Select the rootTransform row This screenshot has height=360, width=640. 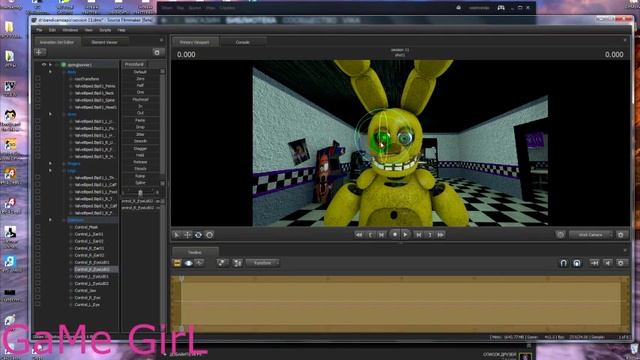[x=87, y=79]
